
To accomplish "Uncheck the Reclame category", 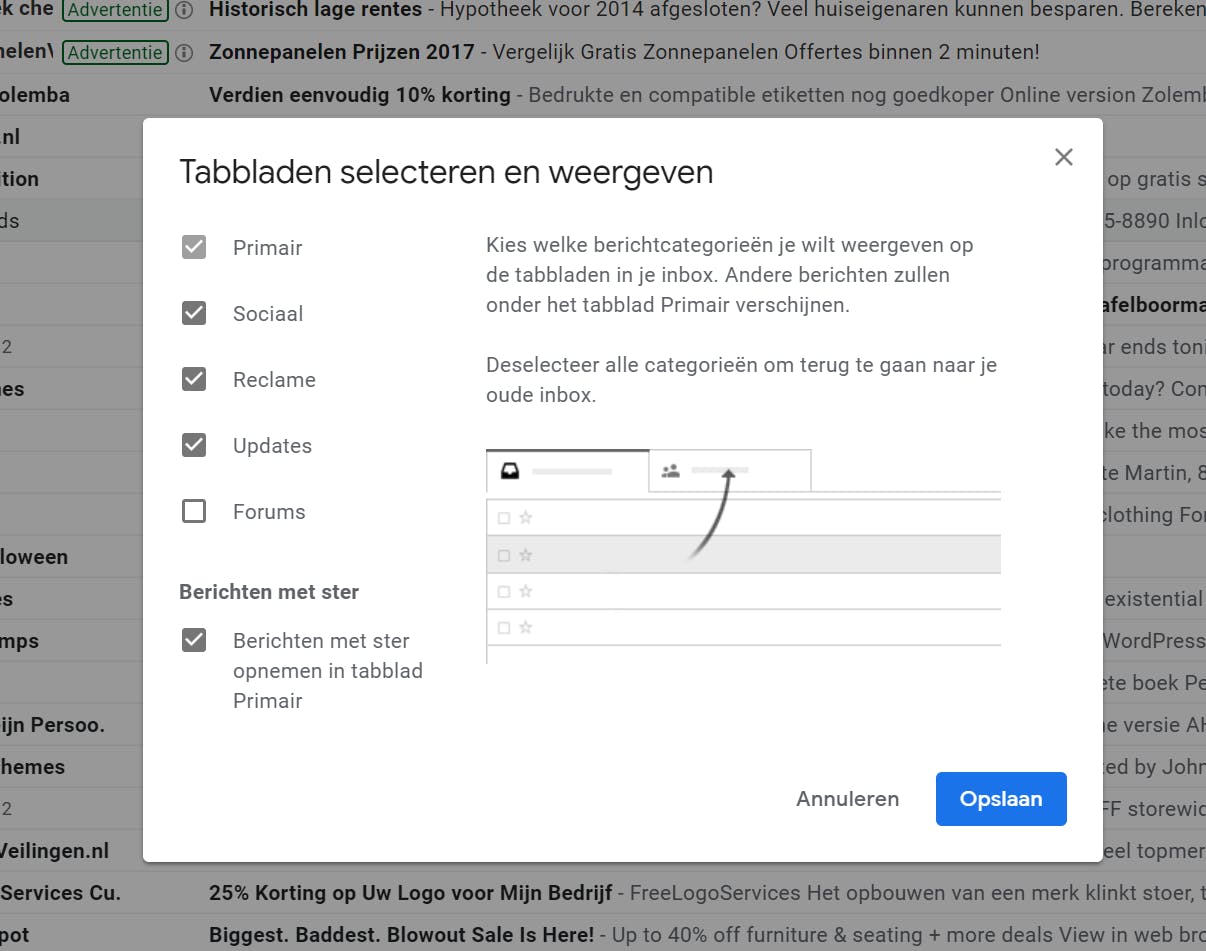I will (x=194, y=379).
